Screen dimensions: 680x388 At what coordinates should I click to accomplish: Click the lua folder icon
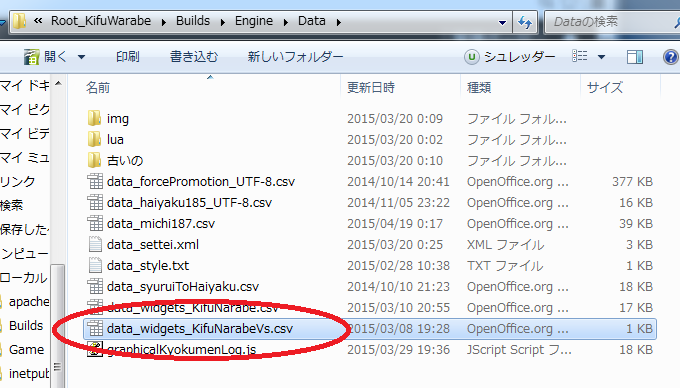click(x=94, y=139)
